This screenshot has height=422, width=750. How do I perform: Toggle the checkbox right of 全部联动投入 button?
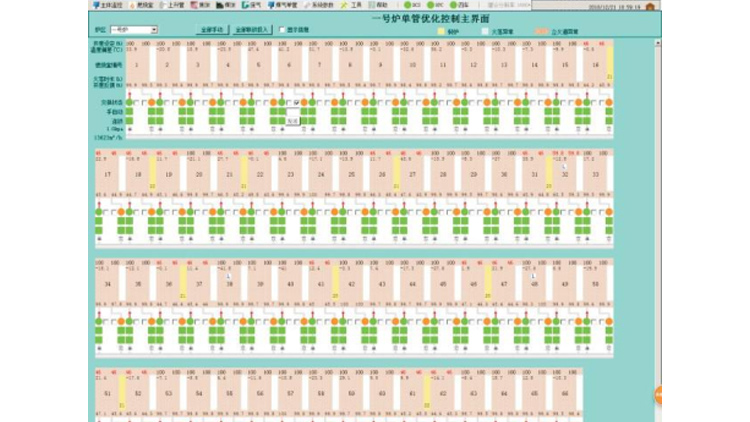click(x=281, y=30)
